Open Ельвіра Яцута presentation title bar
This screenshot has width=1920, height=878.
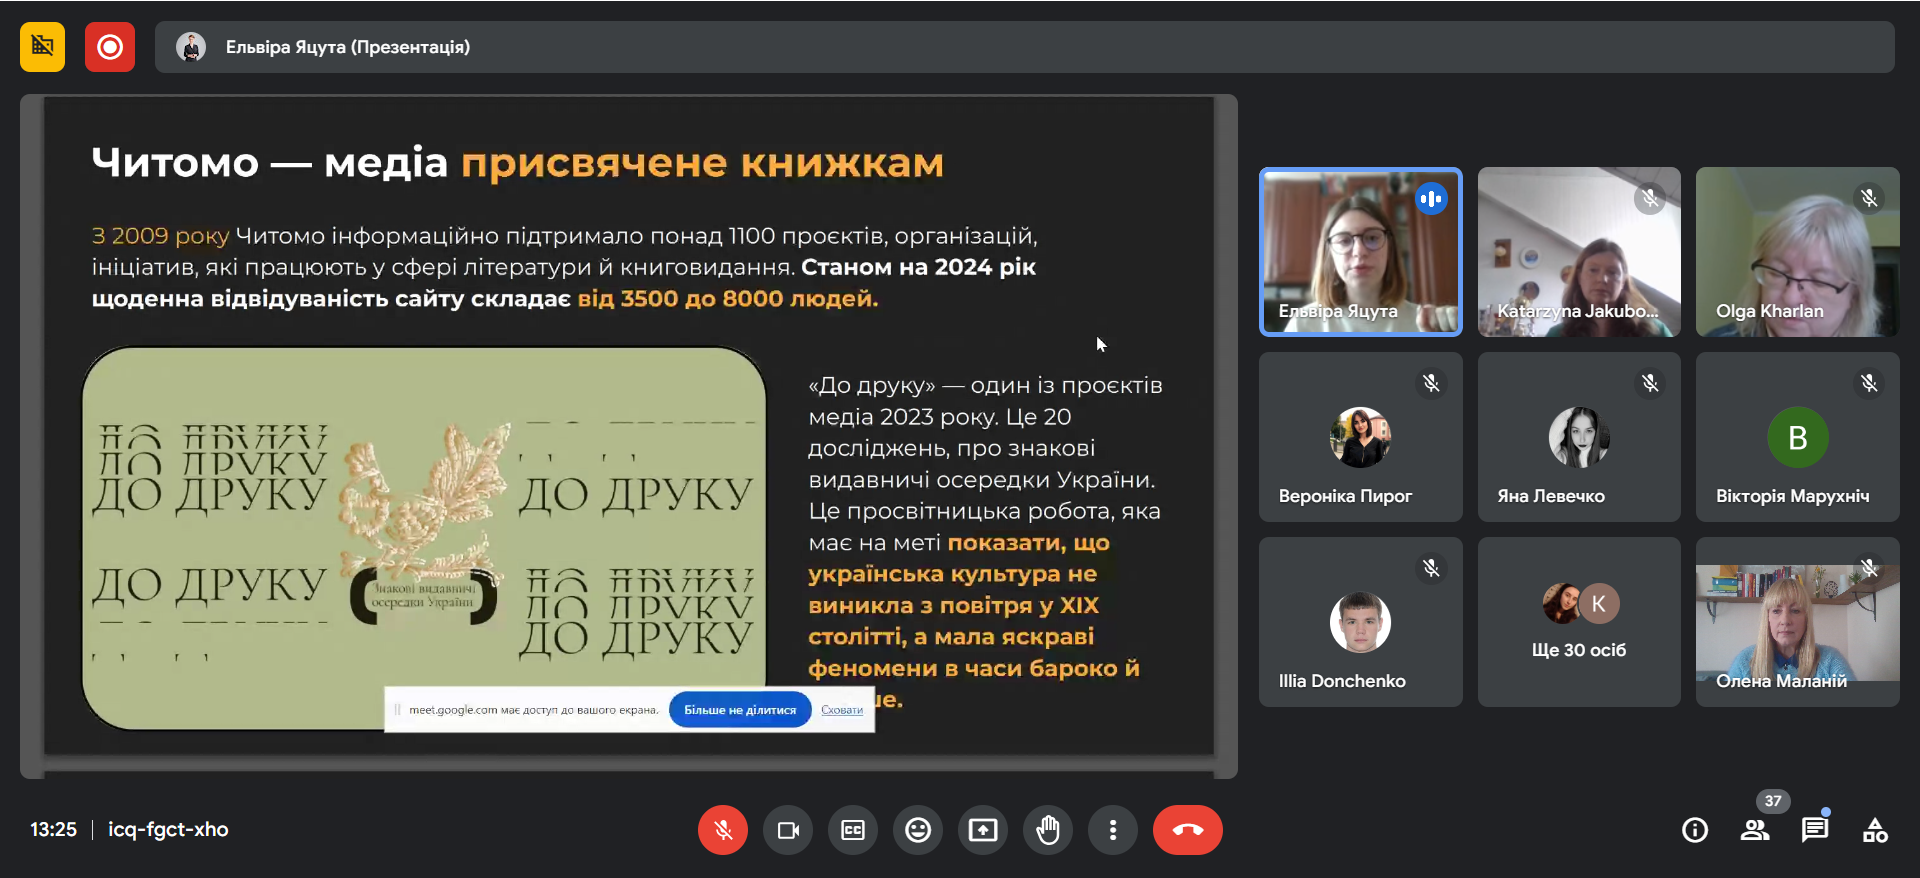[1024, 47]
